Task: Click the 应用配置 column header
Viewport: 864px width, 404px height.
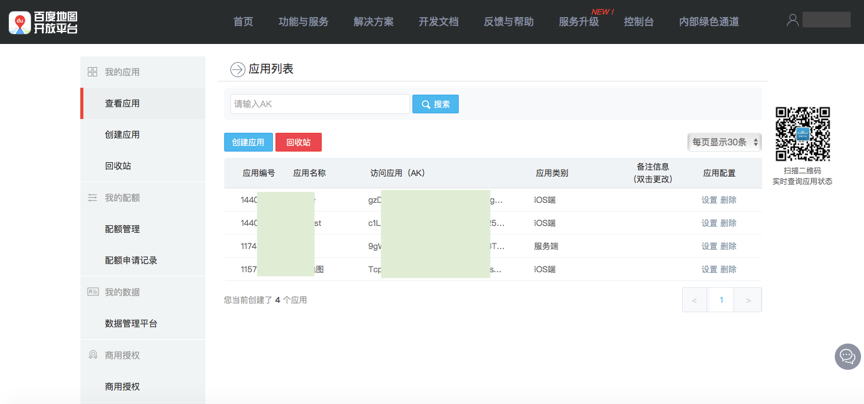Action: pos(719,173)
